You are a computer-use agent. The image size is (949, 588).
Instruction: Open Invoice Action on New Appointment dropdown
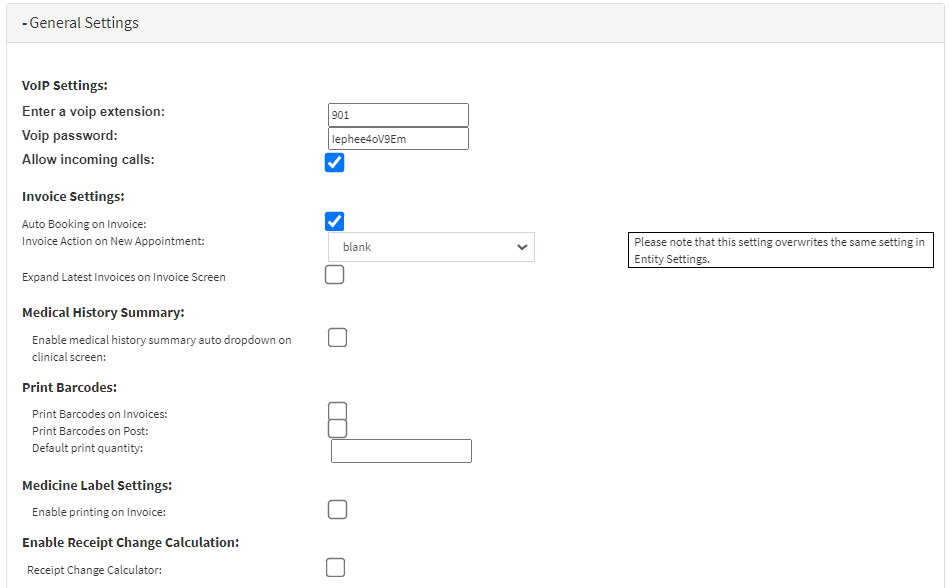pyautogui.click(x=431, y=247)
